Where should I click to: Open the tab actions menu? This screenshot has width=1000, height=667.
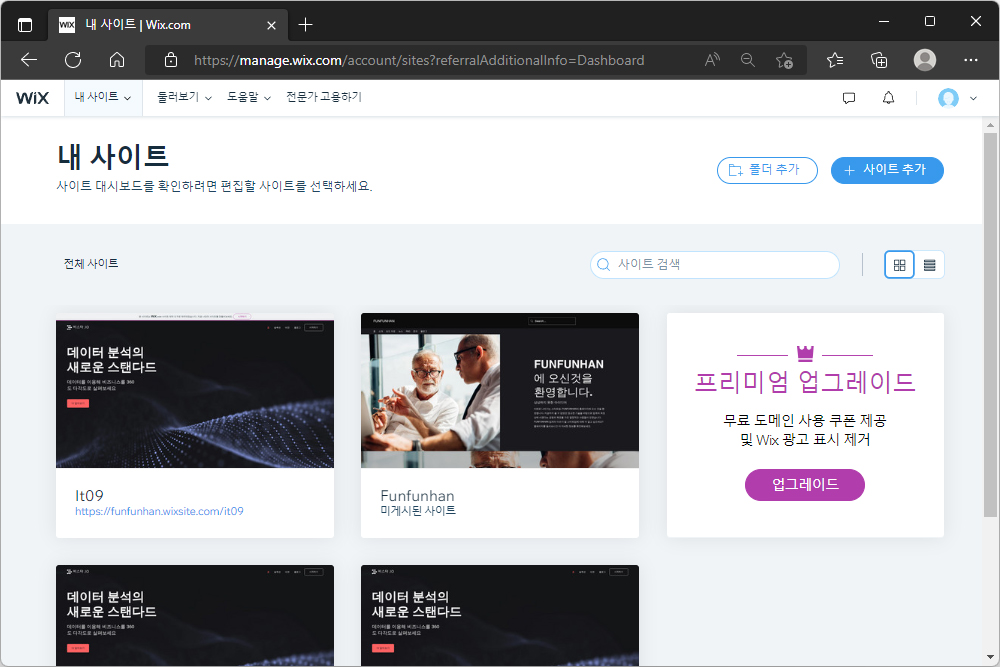tap(25, 25)
